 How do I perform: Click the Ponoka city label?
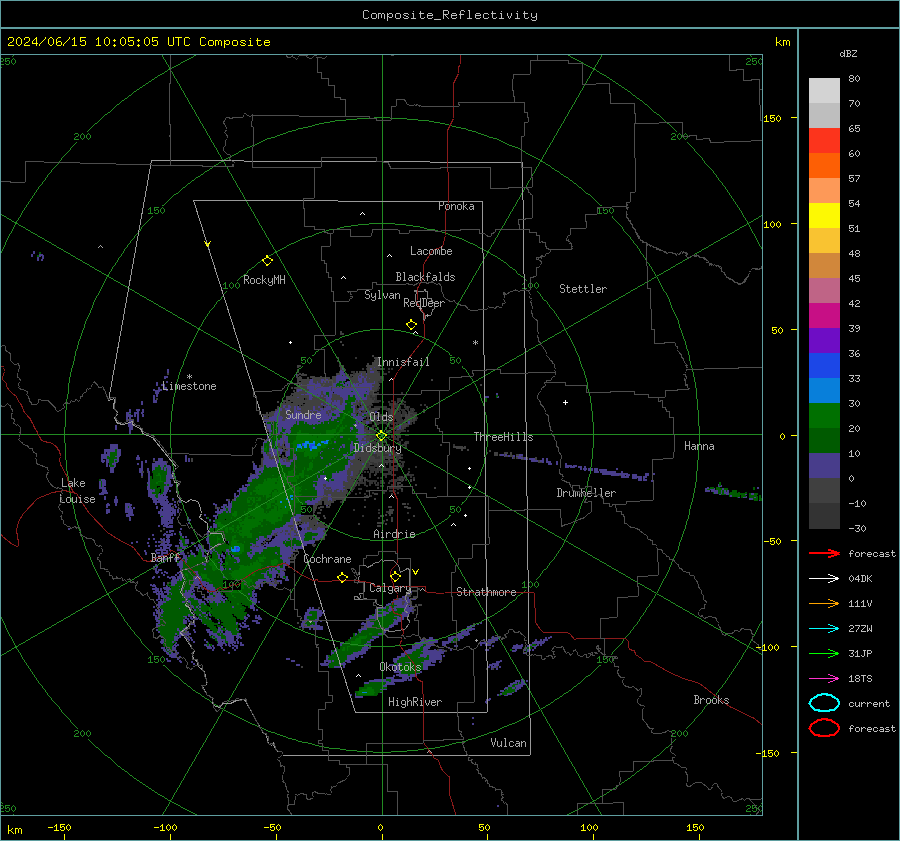[456, 206]
